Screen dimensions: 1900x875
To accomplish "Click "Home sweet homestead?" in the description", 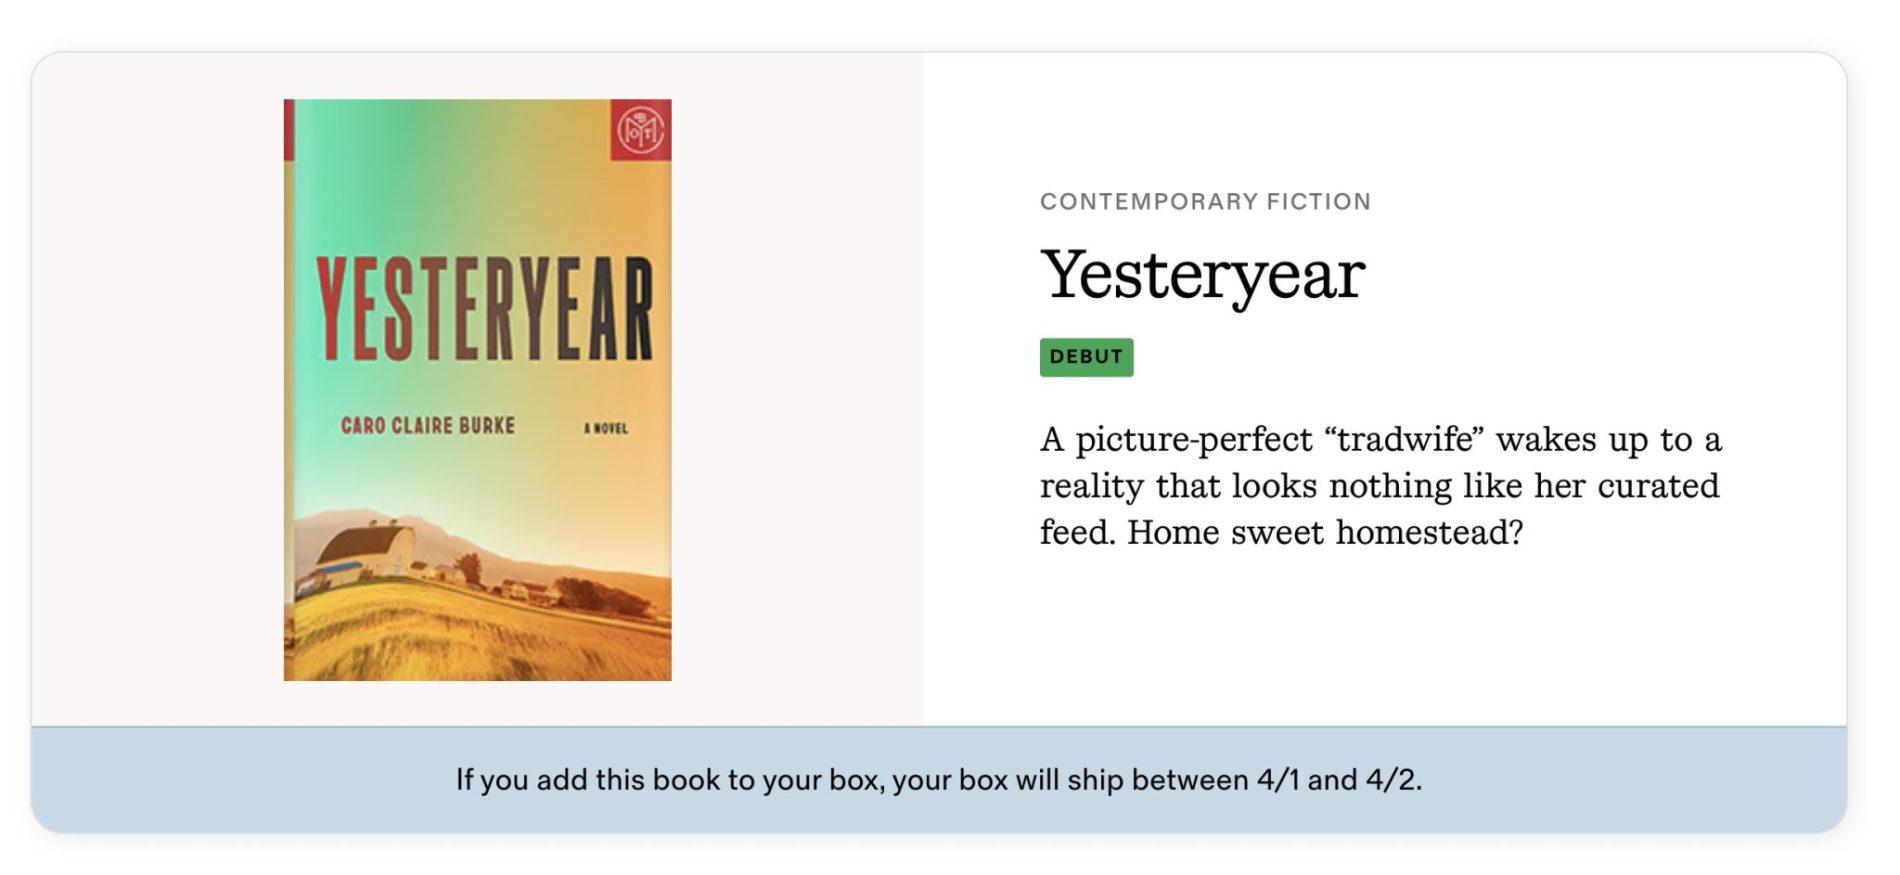I will click(x=1325, y=533).
